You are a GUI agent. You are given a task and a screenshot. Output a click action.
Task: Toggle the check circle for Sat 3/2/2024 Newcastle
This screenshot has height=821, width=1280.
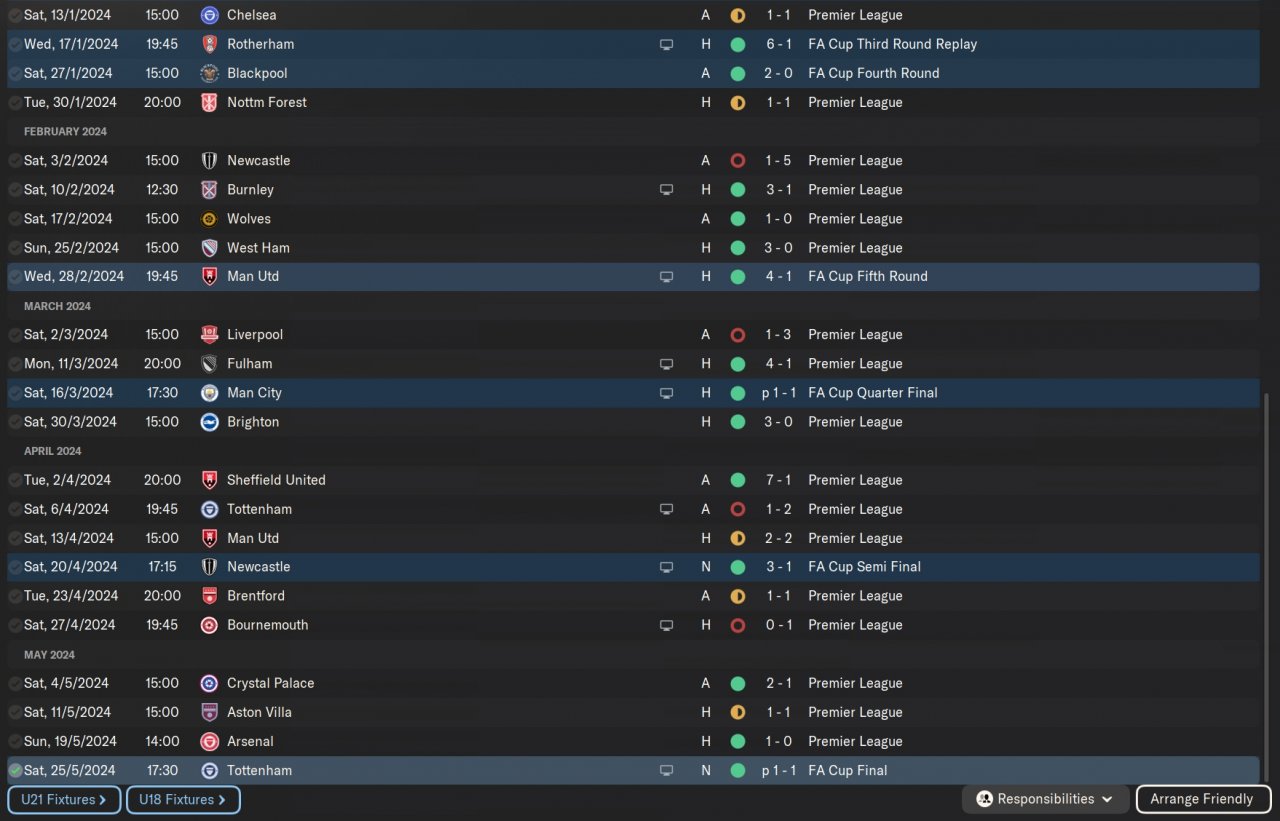(x=15, y=161)
